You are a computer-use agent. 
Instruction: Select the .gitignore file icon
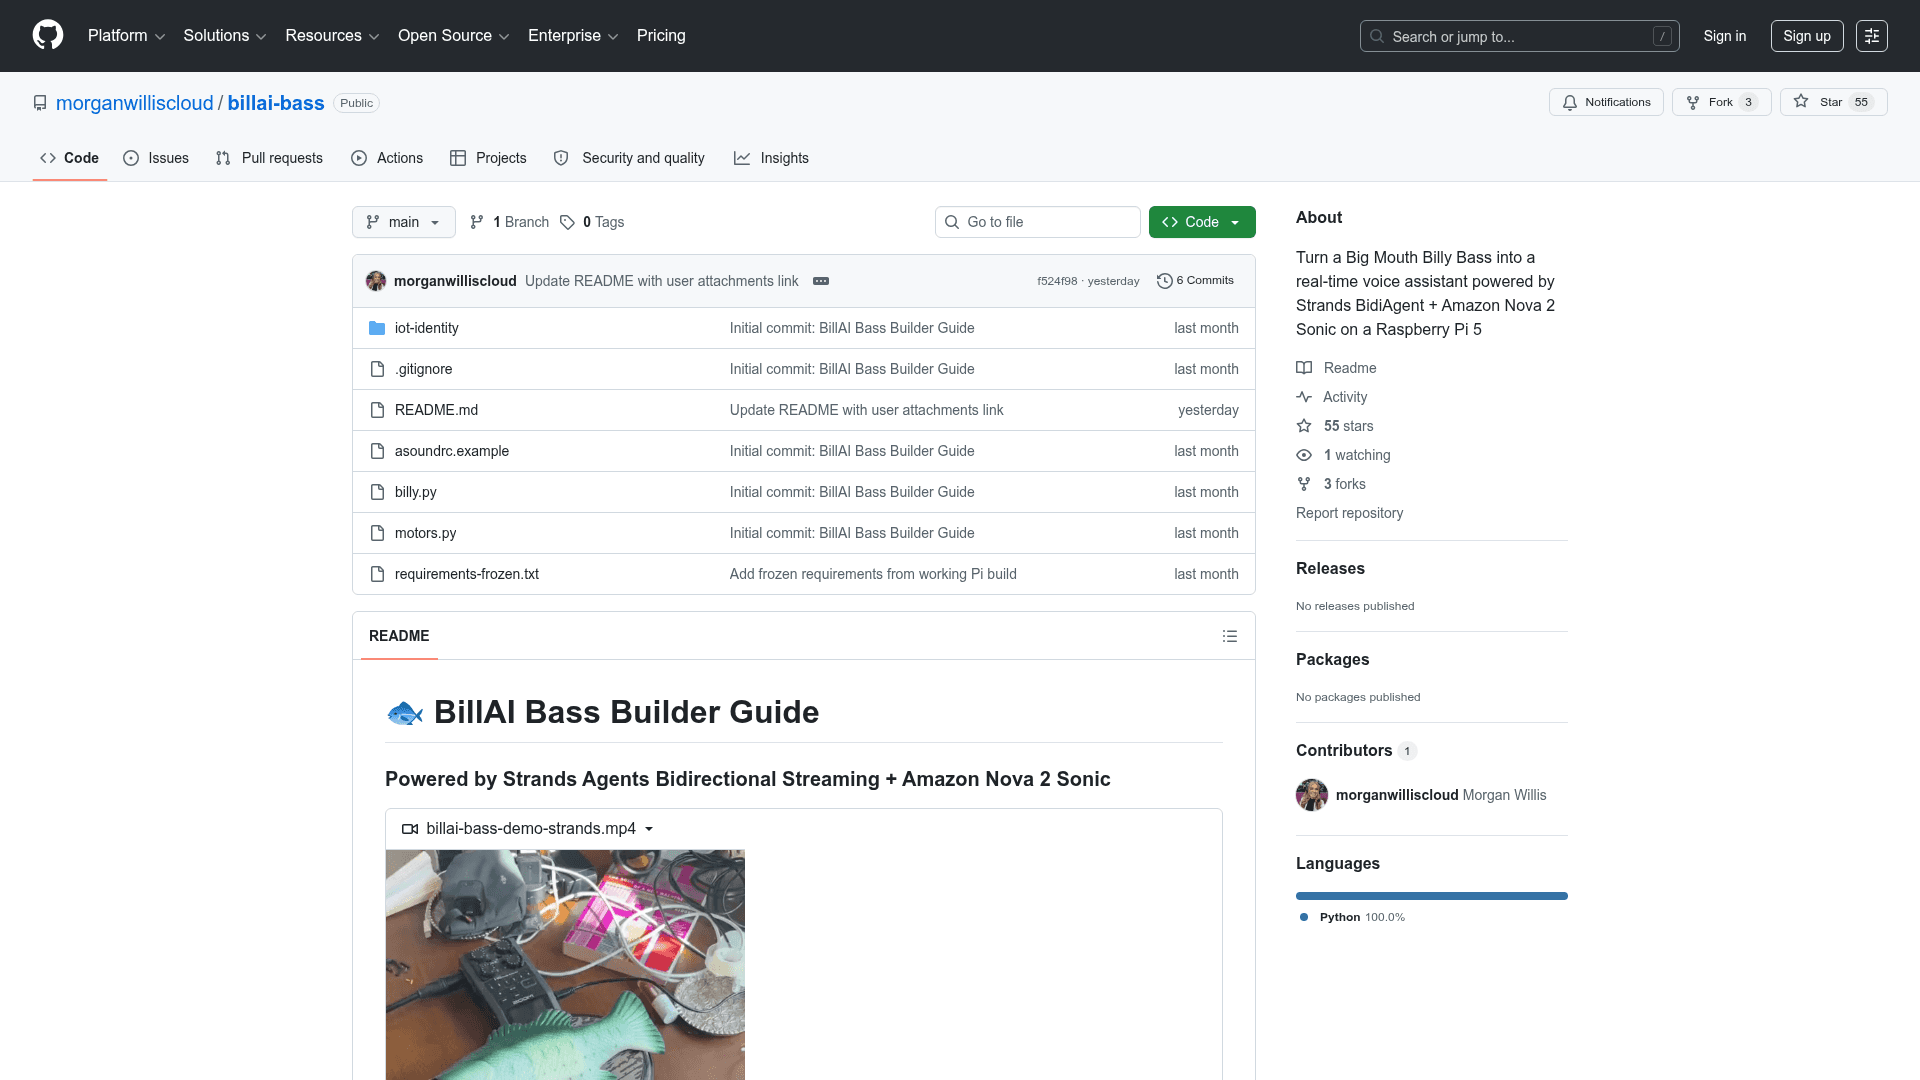pyautogui.click(x=377, y=369)
